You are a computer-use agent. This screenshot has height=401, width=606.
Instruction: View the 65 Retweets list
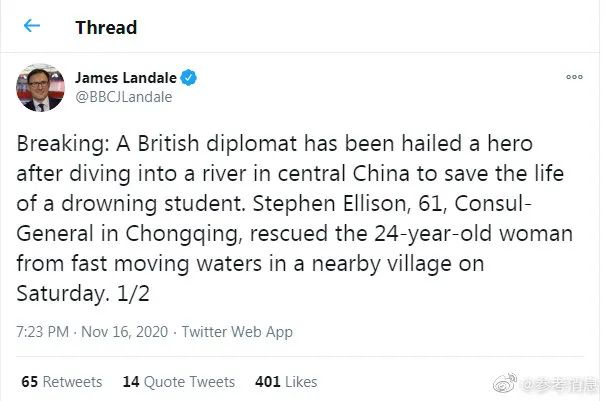[x=61, y=381]
